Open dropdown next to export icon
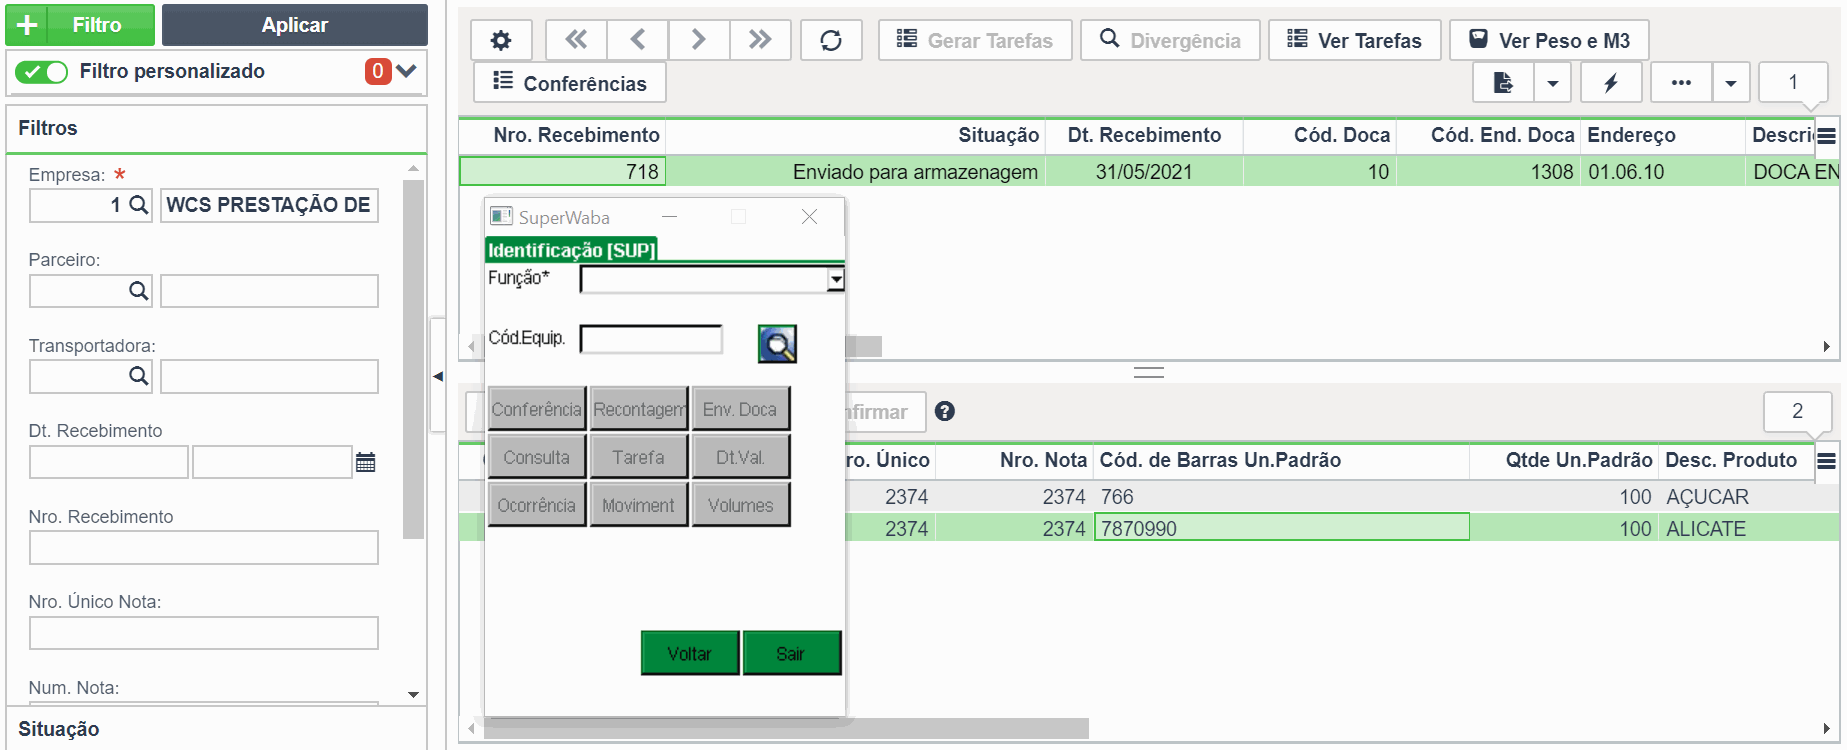Image resolution: width=1847 pixels, height=750 pixels. [x=1552, y=82]
